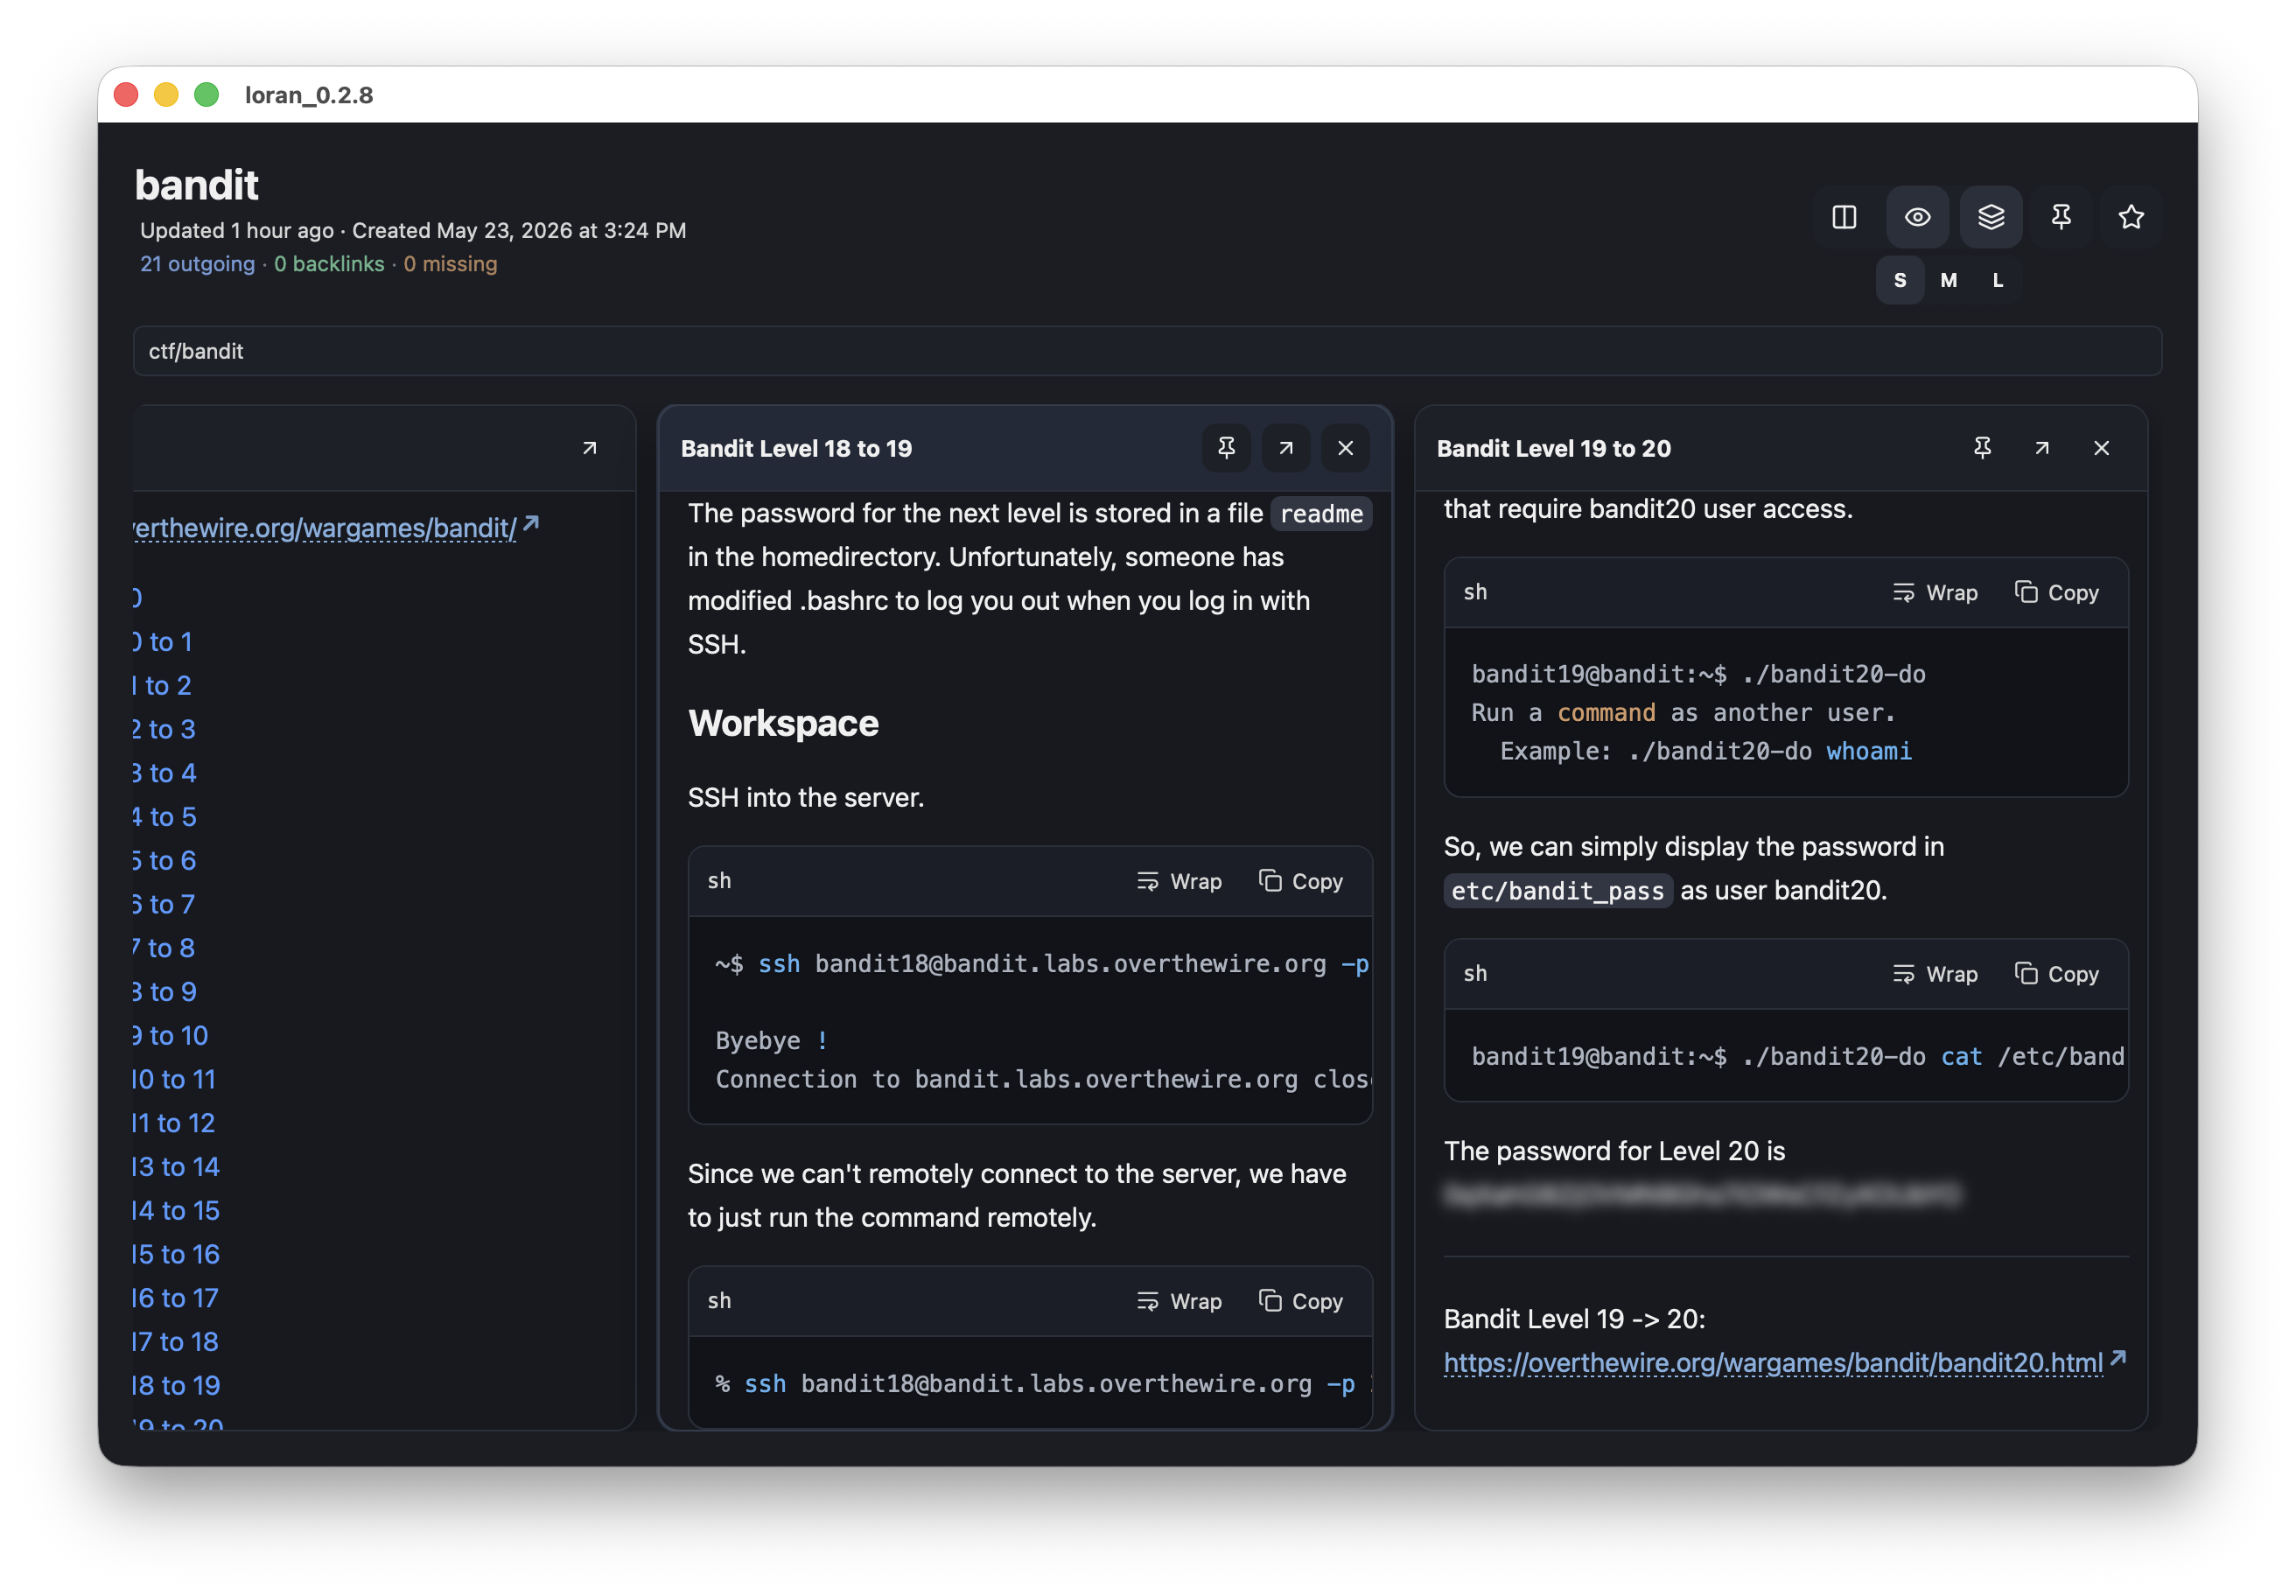
Task: Open the Level 2 to 3 link
Action: [165, 729]
